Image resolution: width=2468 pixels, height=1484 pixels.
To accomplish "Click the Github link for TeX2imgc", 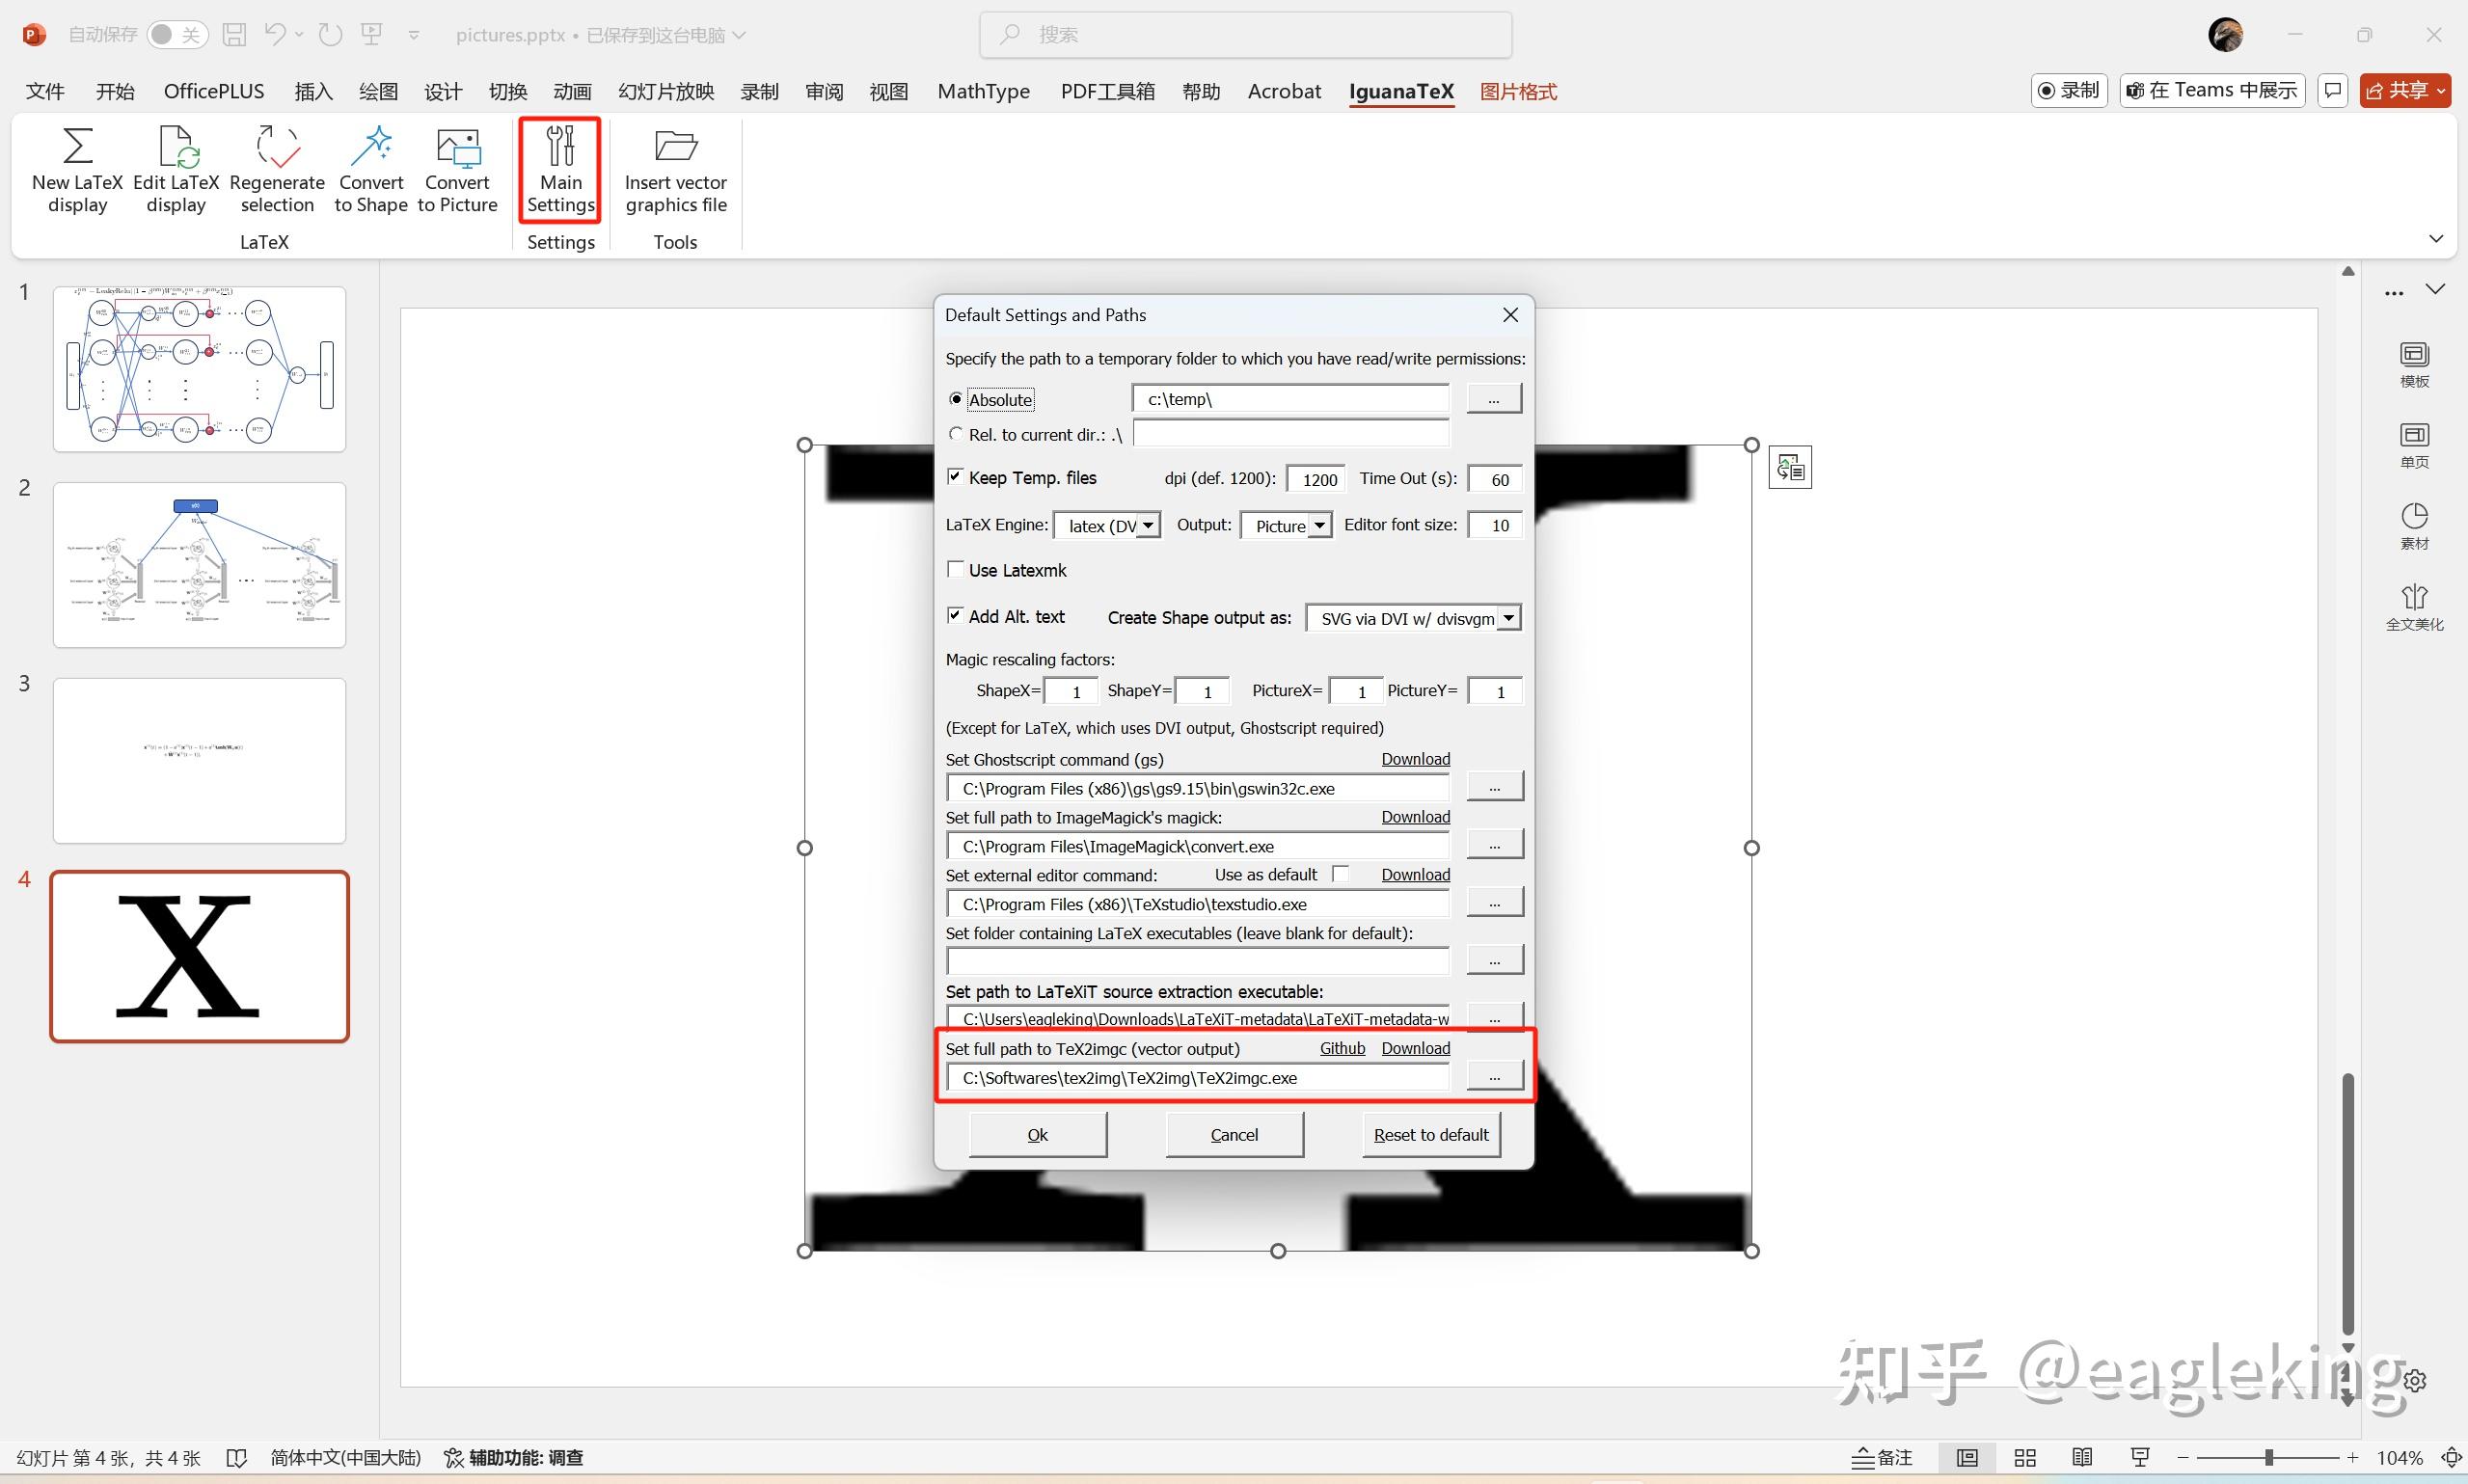I will pos(1341,1048).
